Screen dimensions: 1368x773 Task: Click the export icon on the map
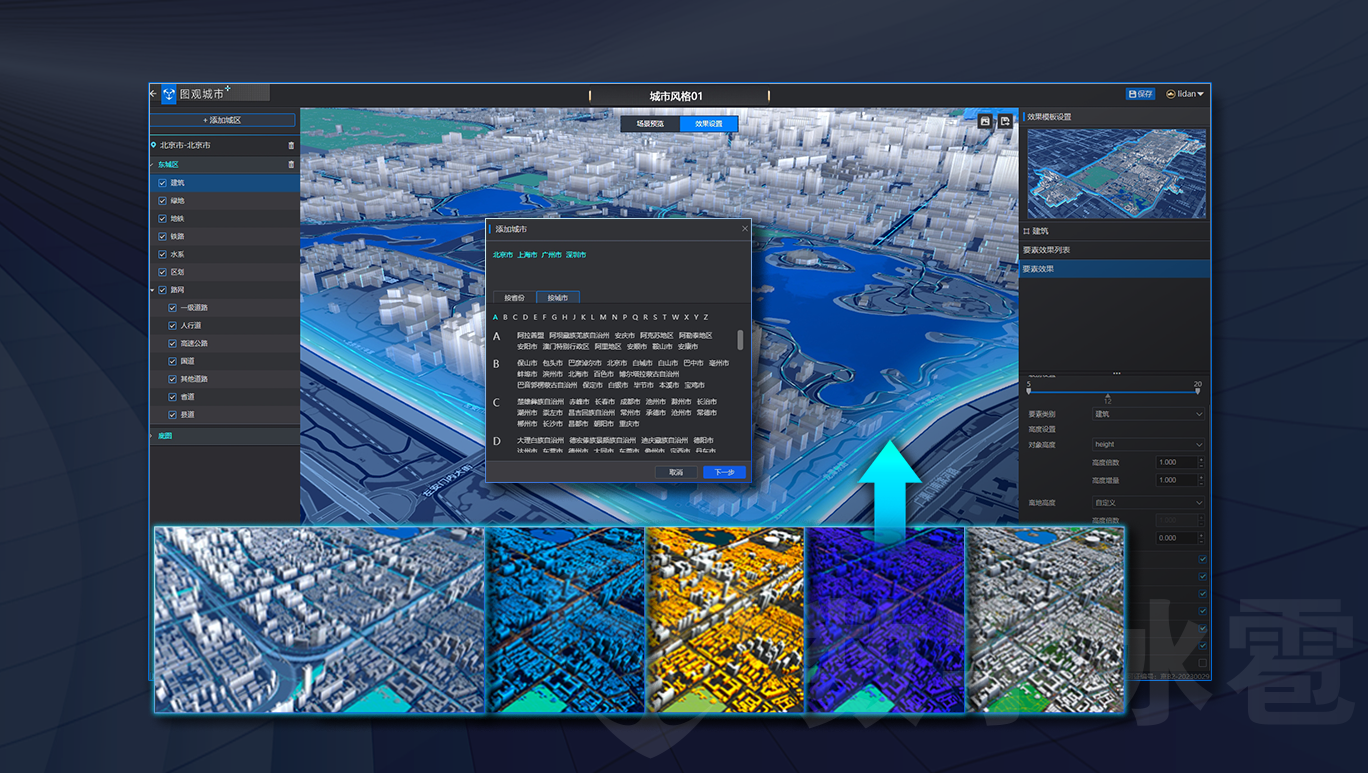point(1005,121)
